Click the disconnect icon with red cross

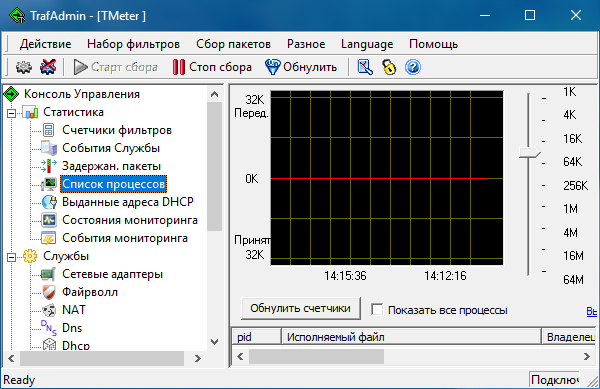[48, 67]
